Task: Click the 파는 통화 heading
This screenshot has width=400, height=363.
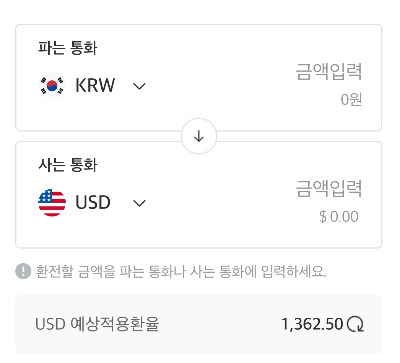Action: tap(68, 48)
